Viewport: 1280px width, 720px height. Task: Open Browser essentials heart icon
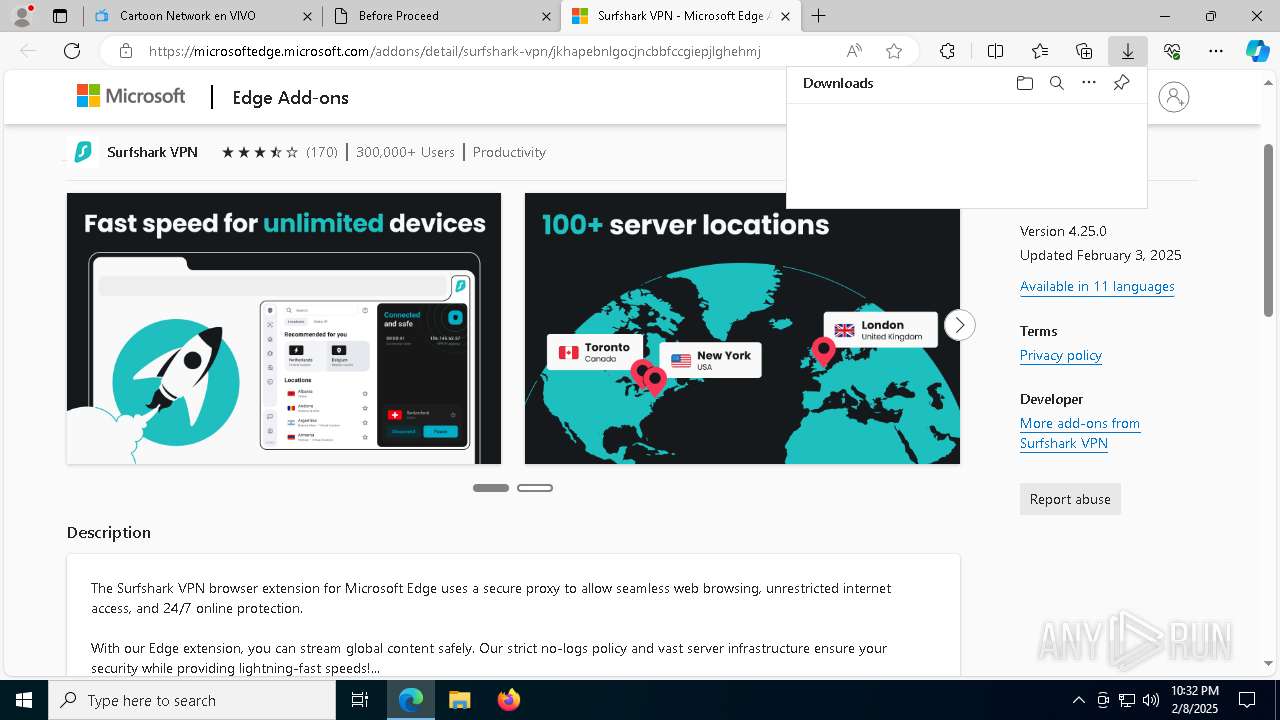click(1172, 51)
